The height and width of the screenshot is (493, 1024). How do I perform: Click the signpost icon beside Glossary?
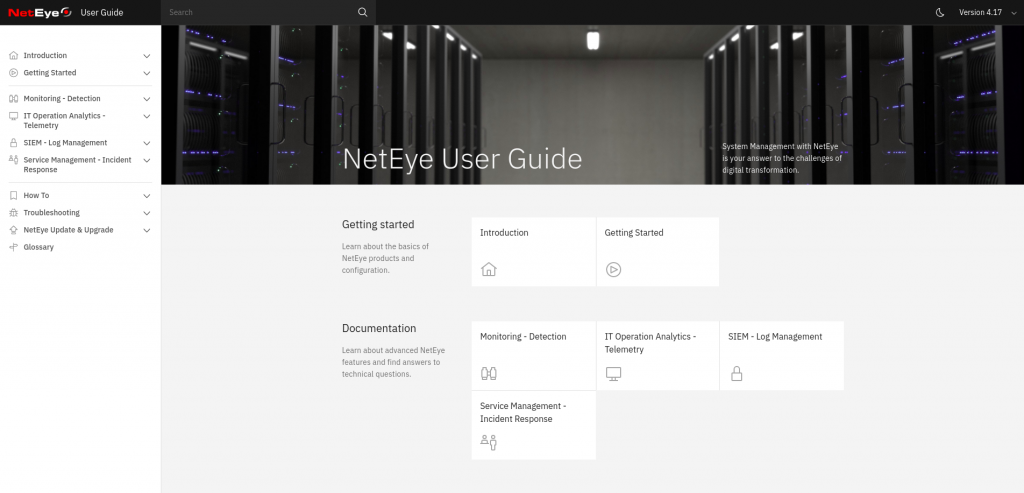point(14,247)
